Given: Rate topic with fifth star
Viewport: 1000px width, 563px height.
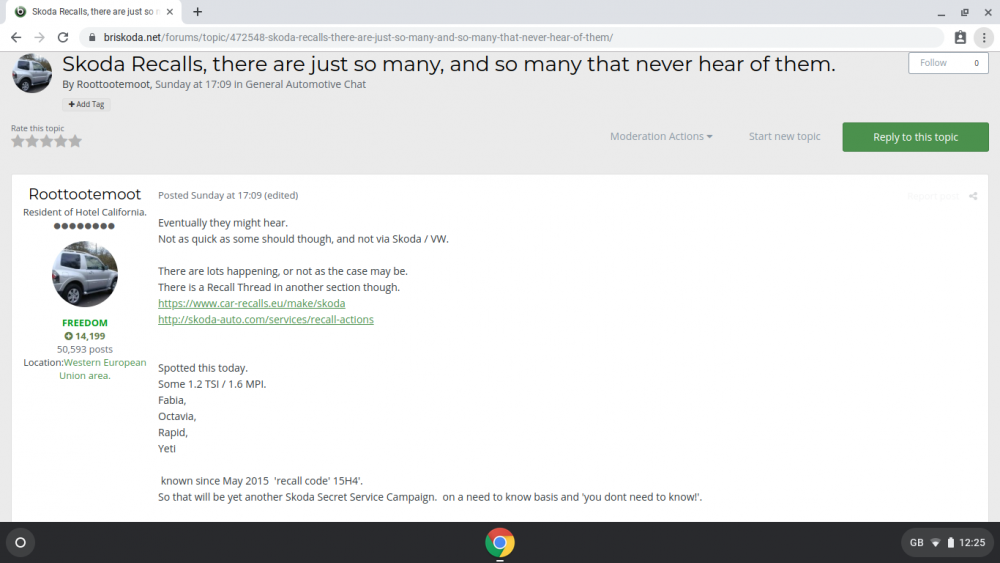Looking at the screenshot, I should point(75,141).
